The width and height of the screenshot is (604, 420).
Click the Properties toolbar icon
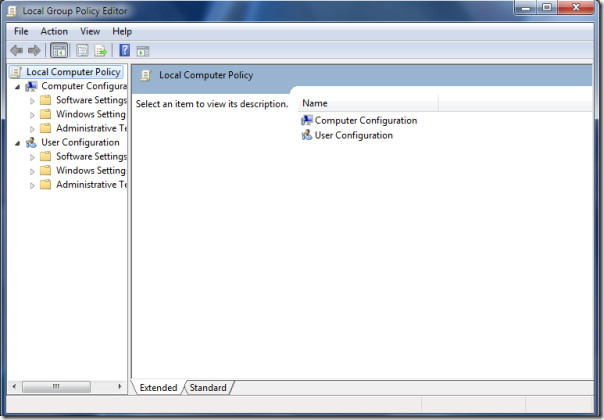[82, 50]
